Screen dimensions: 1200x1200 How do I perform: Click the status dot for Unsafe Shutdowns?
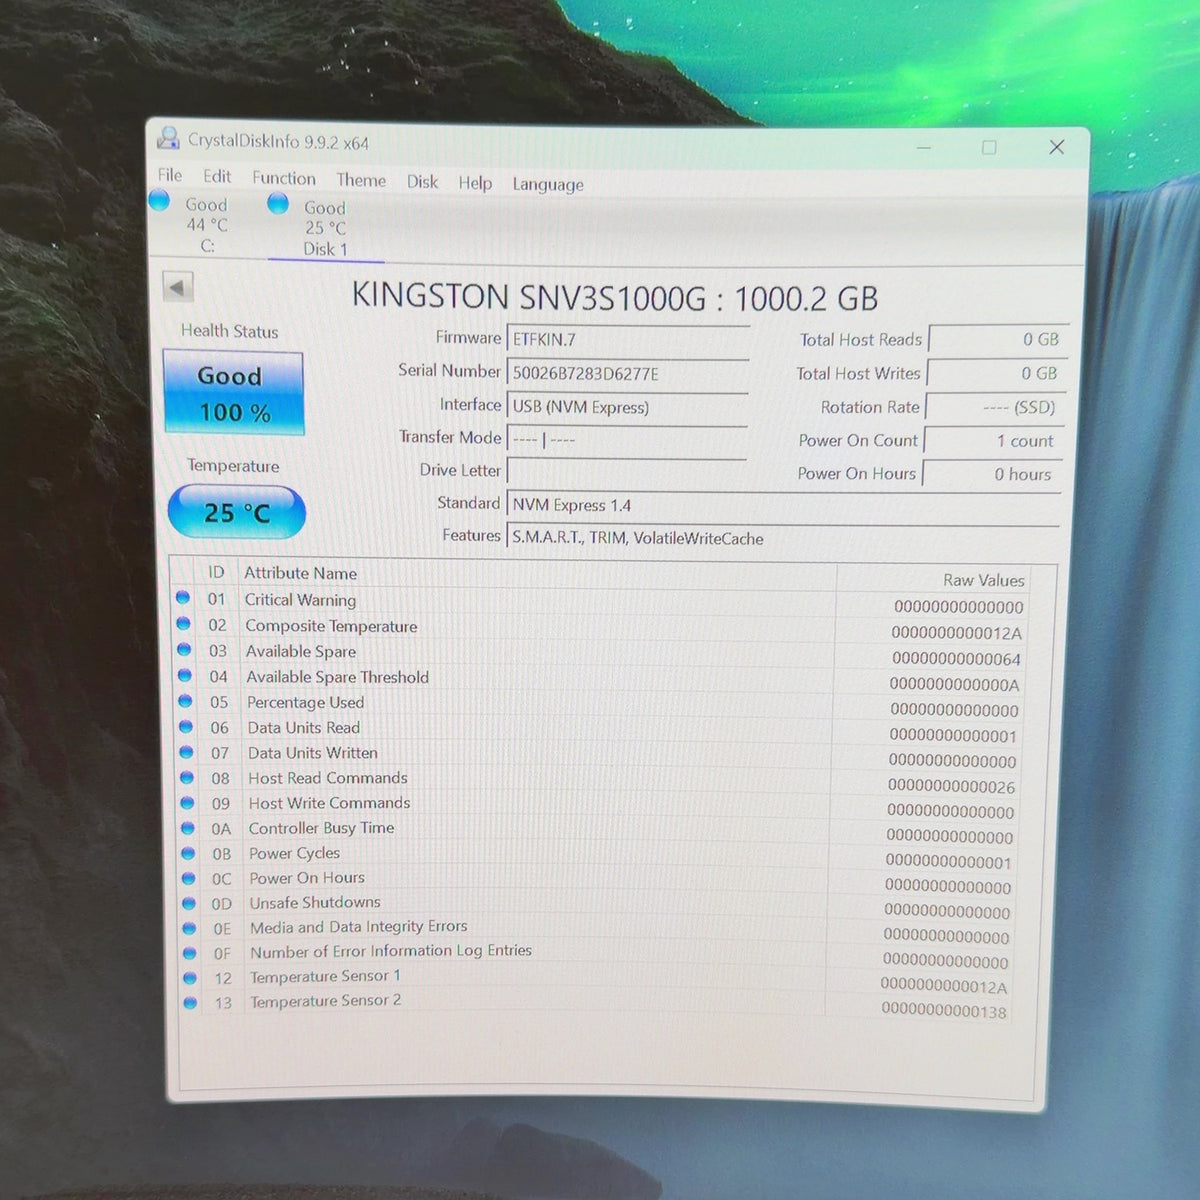[189, 903]
